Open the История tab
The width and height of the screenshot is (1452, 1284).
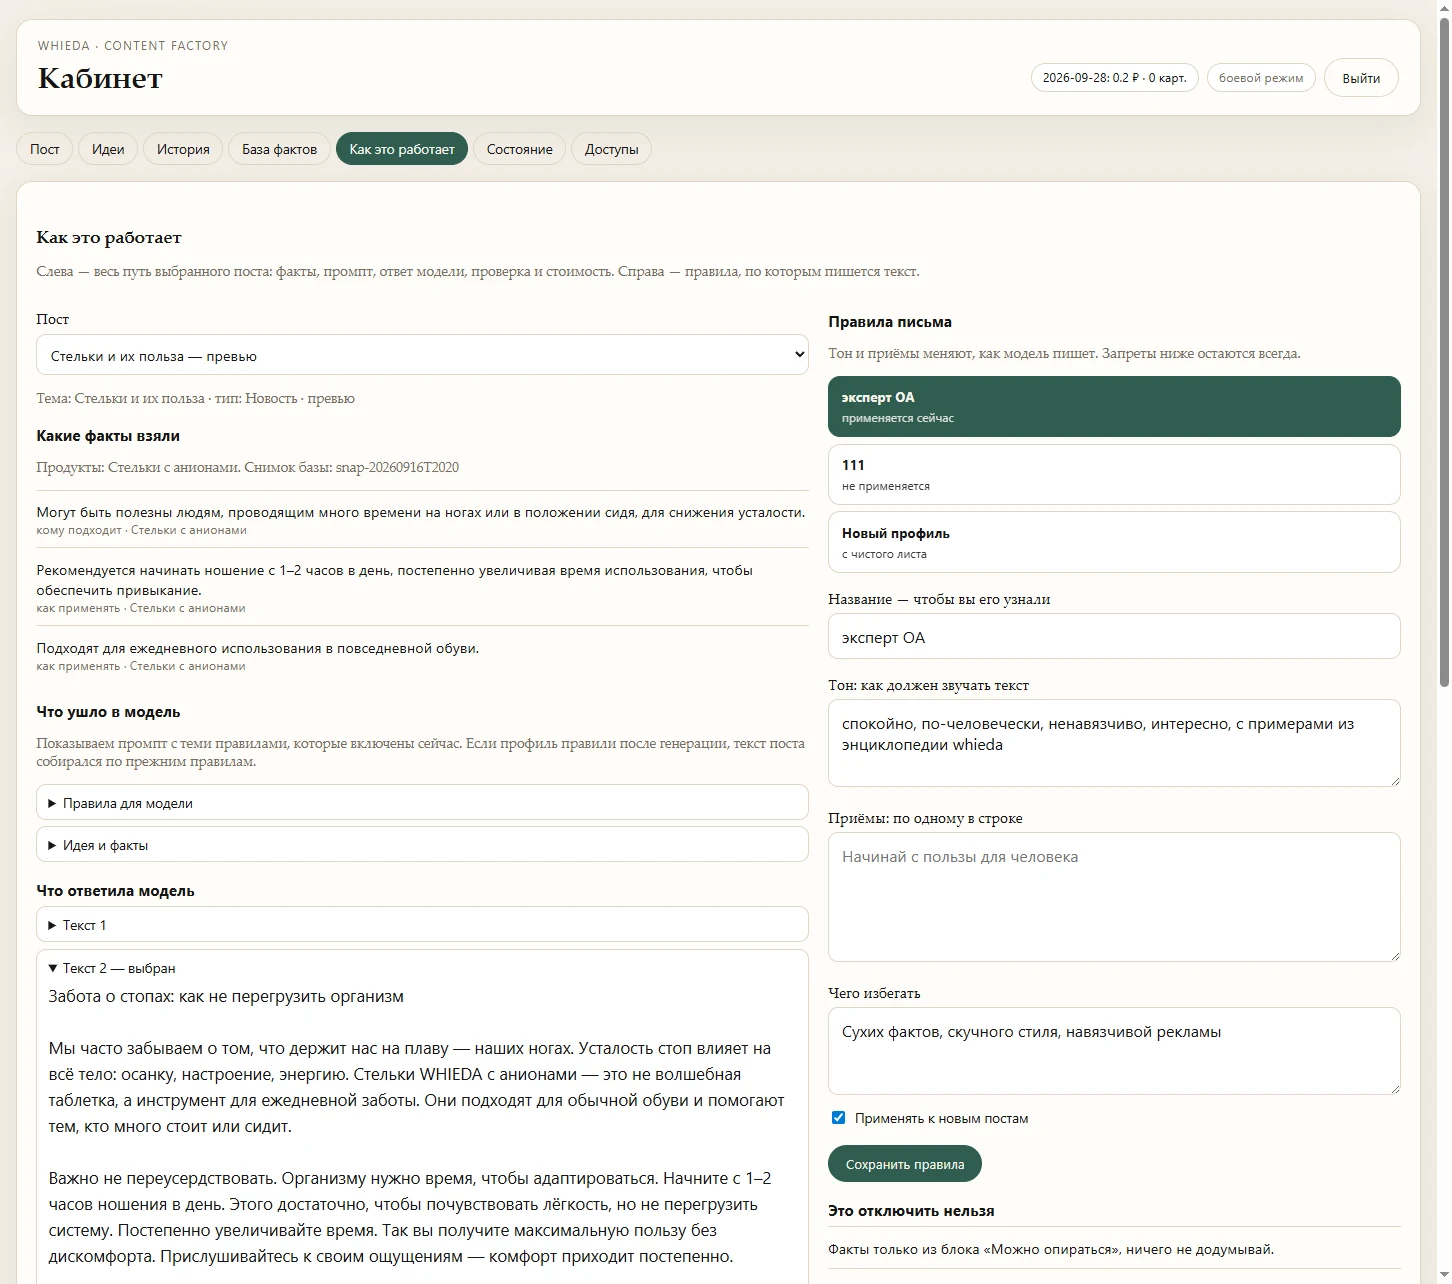tap(183, 149)
